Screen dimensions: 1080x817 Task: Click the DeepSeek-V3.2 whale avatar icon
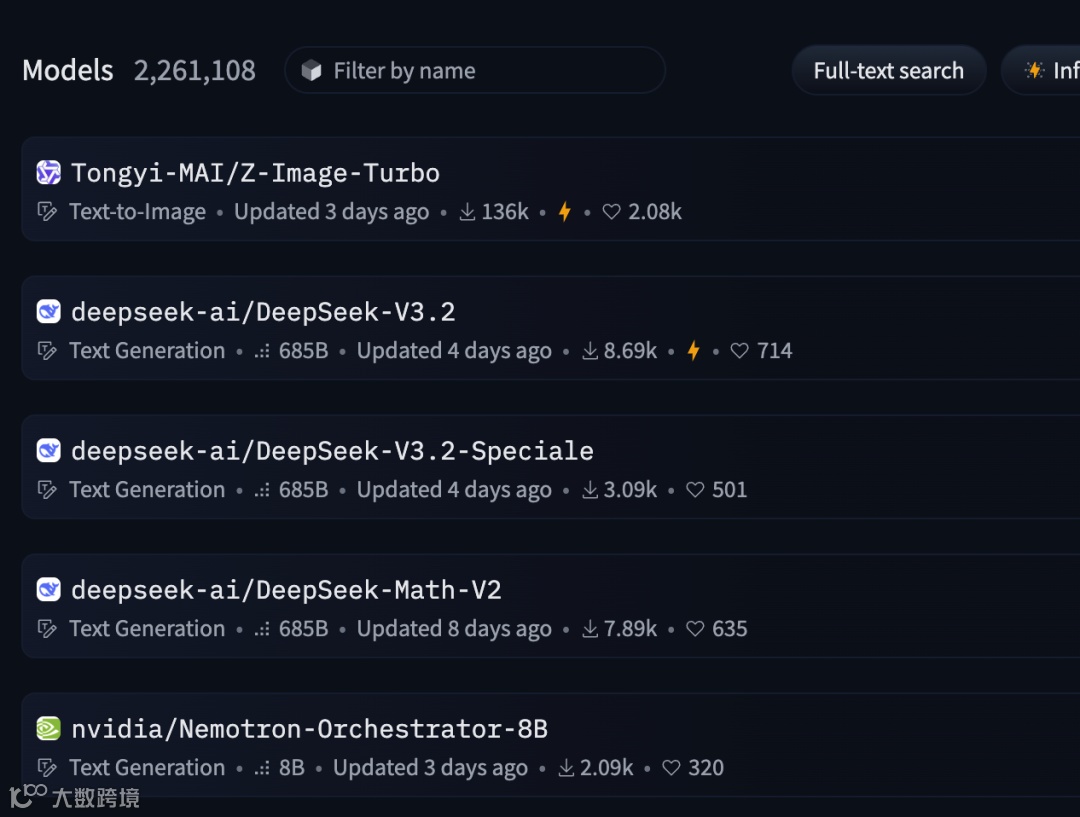(x=48, y=312)
